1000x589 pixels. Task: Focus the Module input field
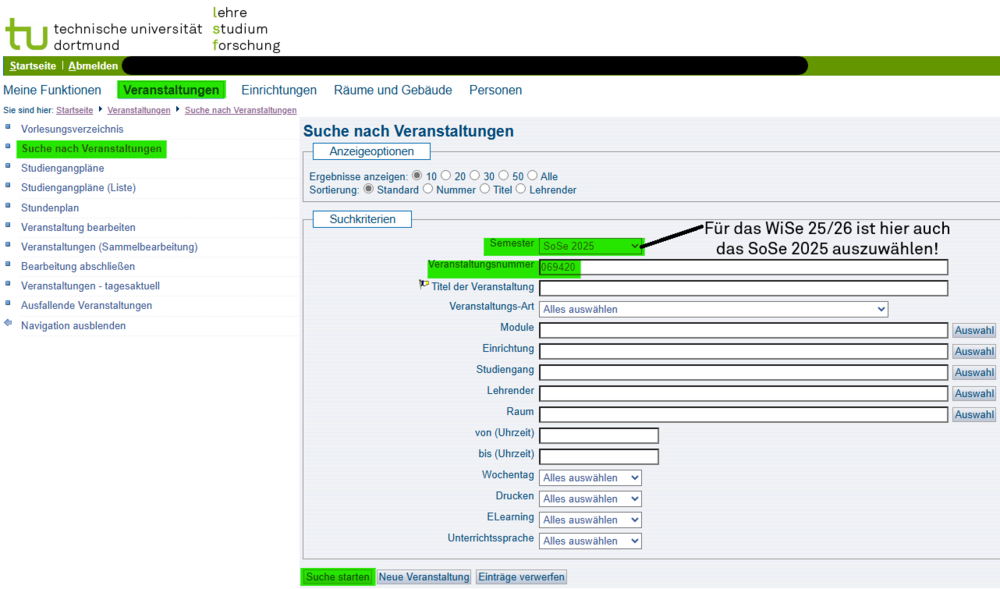(x=744, y=330)
